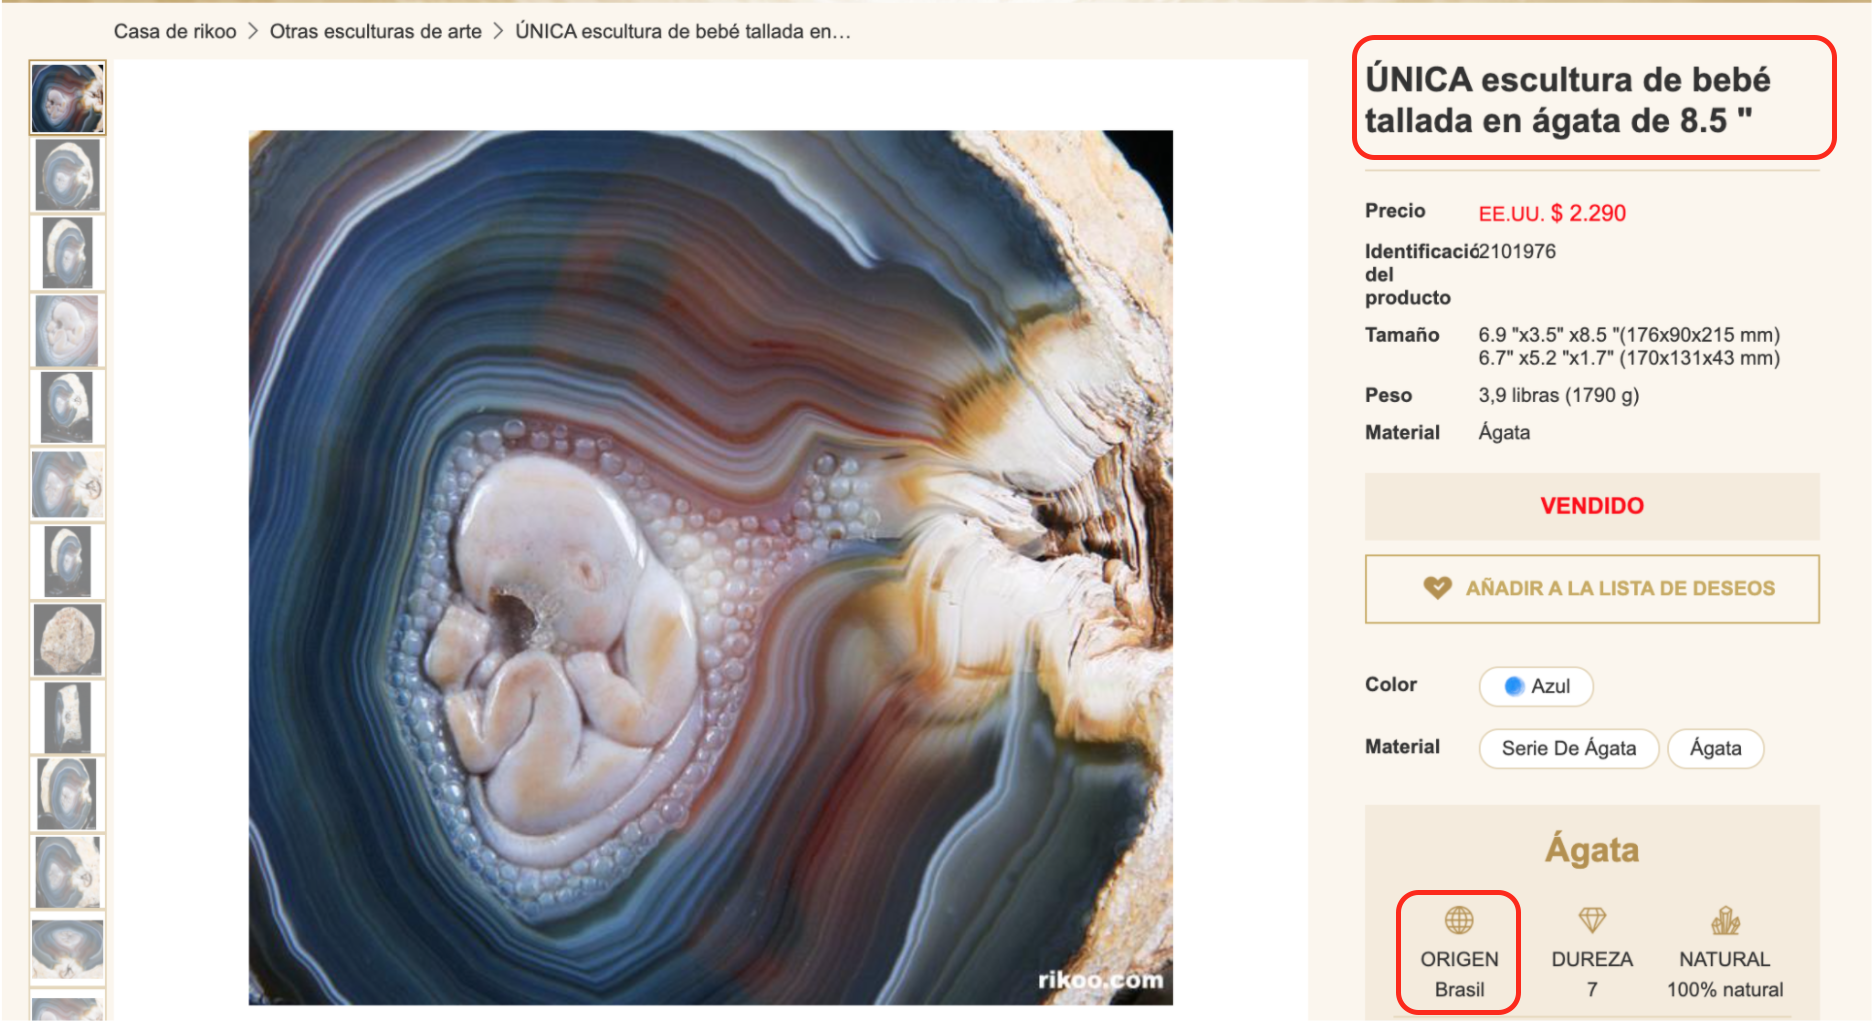Screen dimensions: 1874x1022
Task: Select the third thumbnail on white background
Action: 68,253
